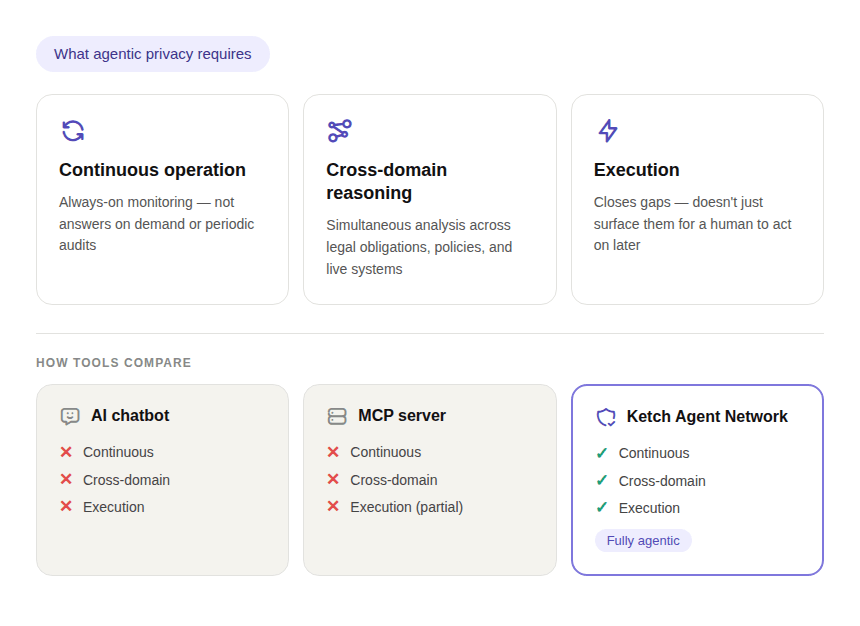Click the 'Ketch Agent Network' card title
Viewport: 860px width, 626px height.
click(707, 417)
